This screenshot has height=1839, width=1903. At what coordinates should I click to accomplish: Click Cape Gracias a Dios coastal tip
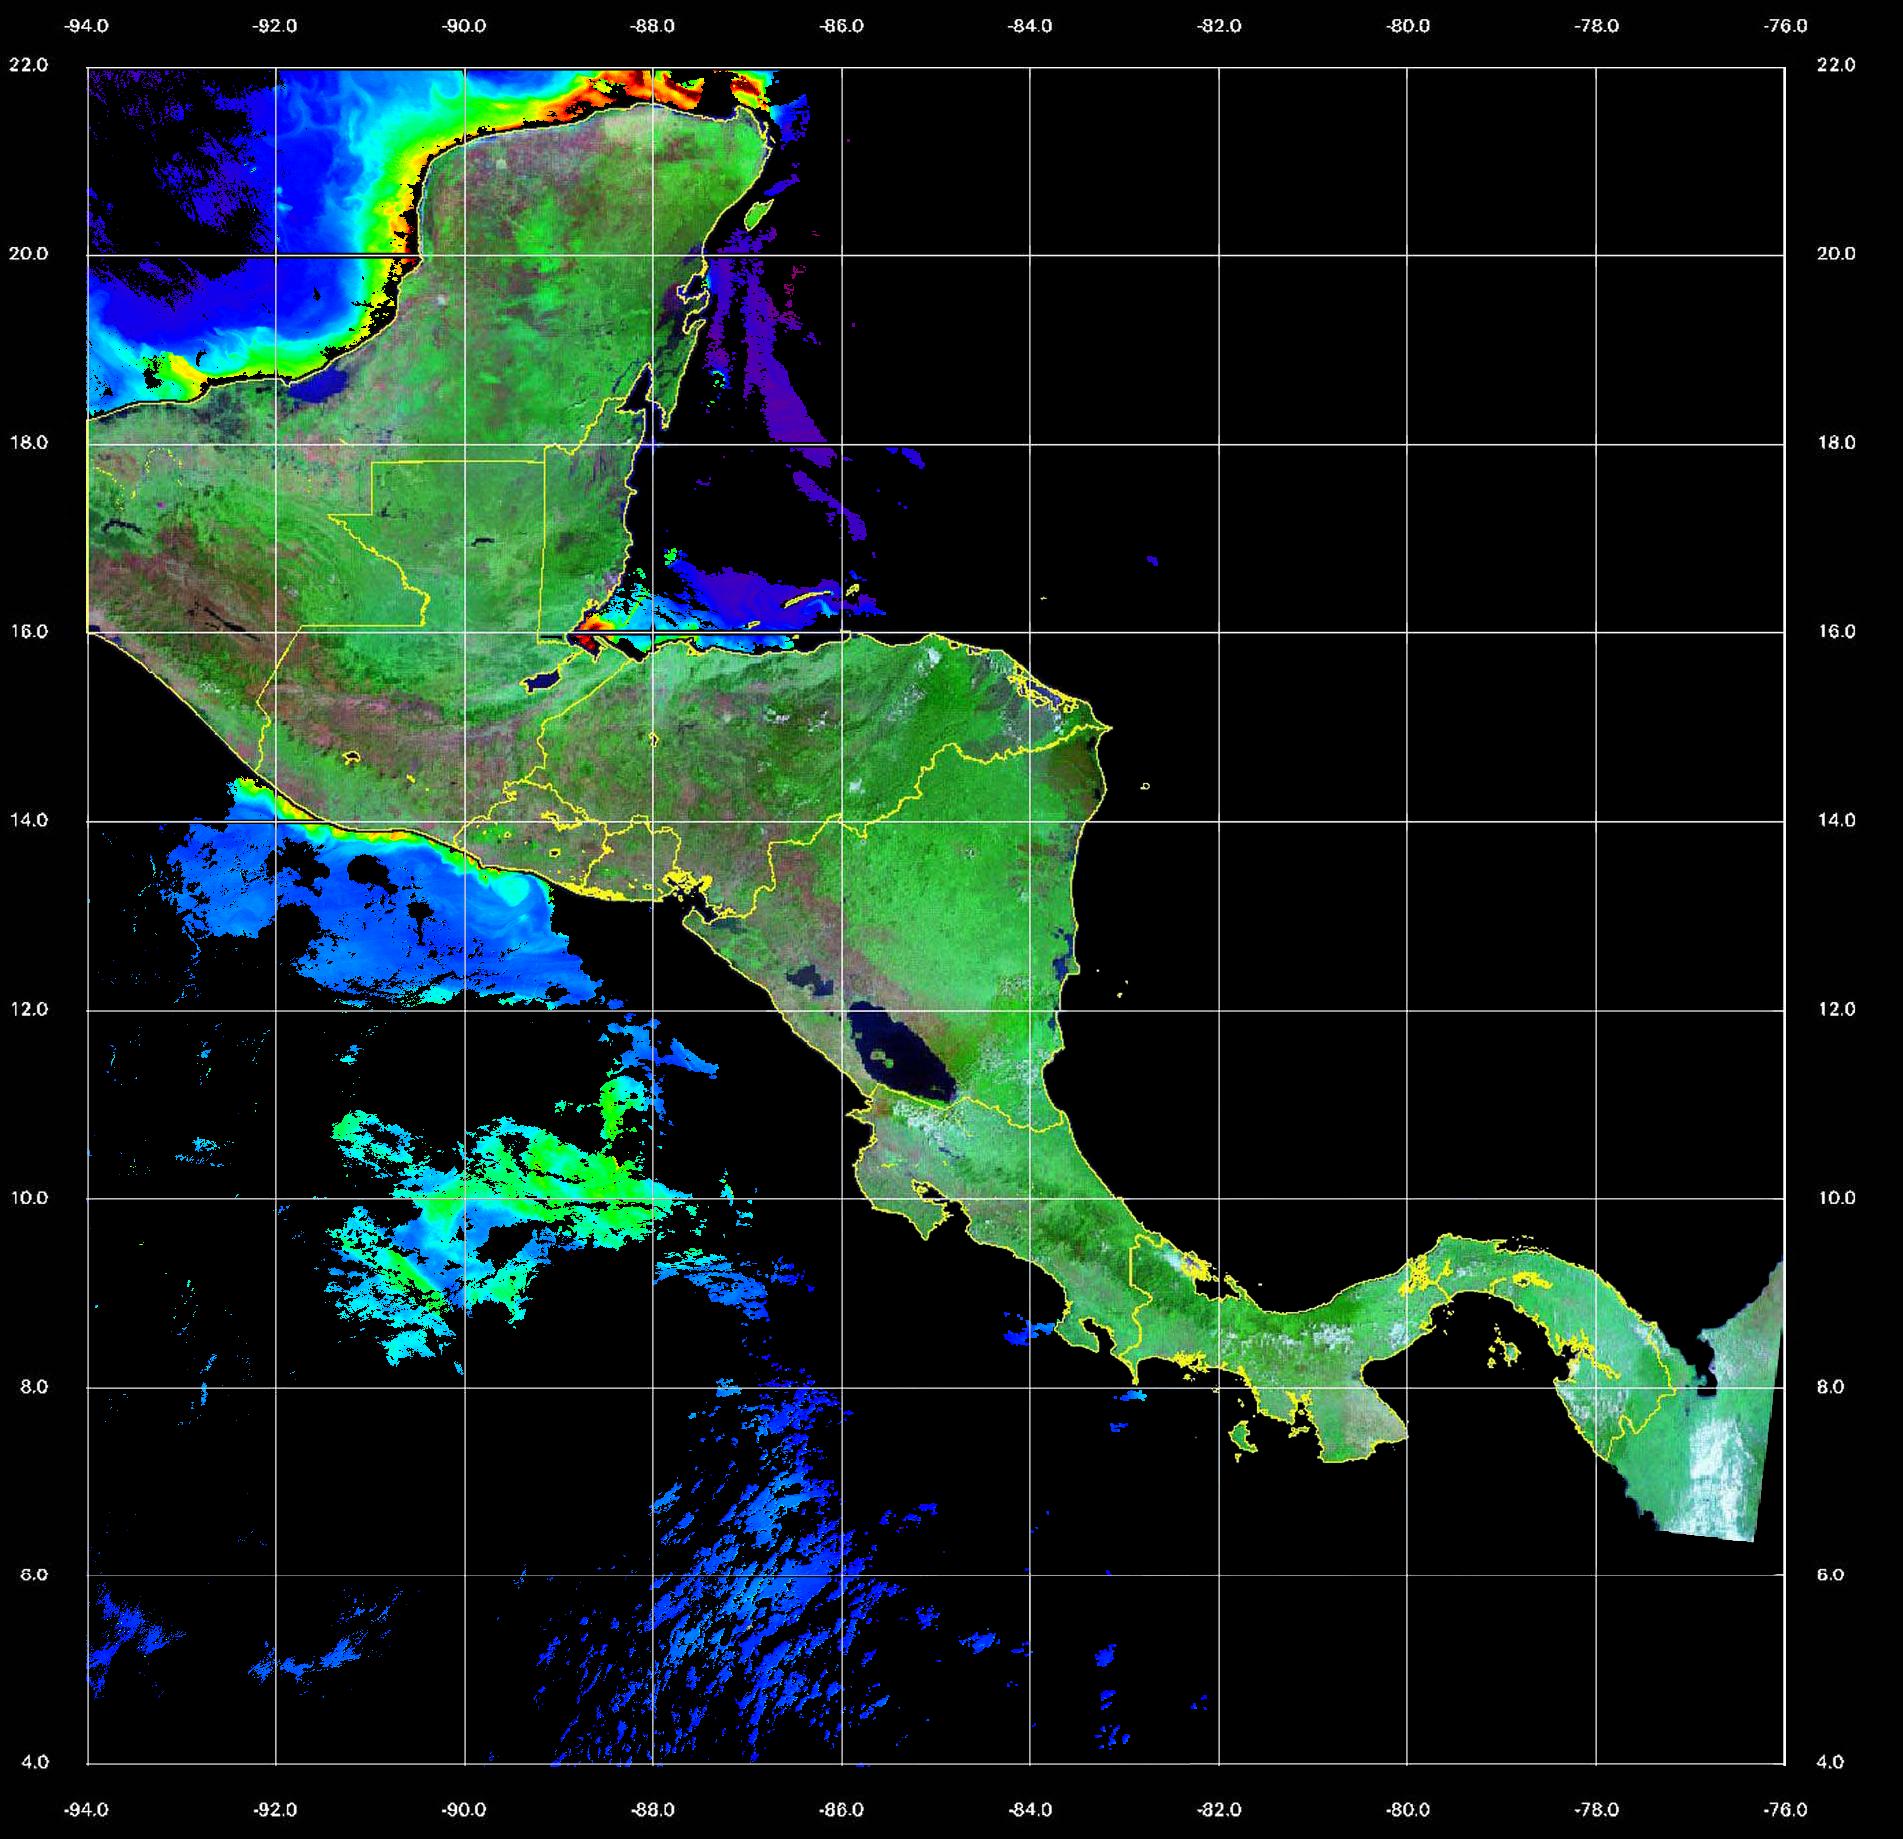[x=1108, y=727]
